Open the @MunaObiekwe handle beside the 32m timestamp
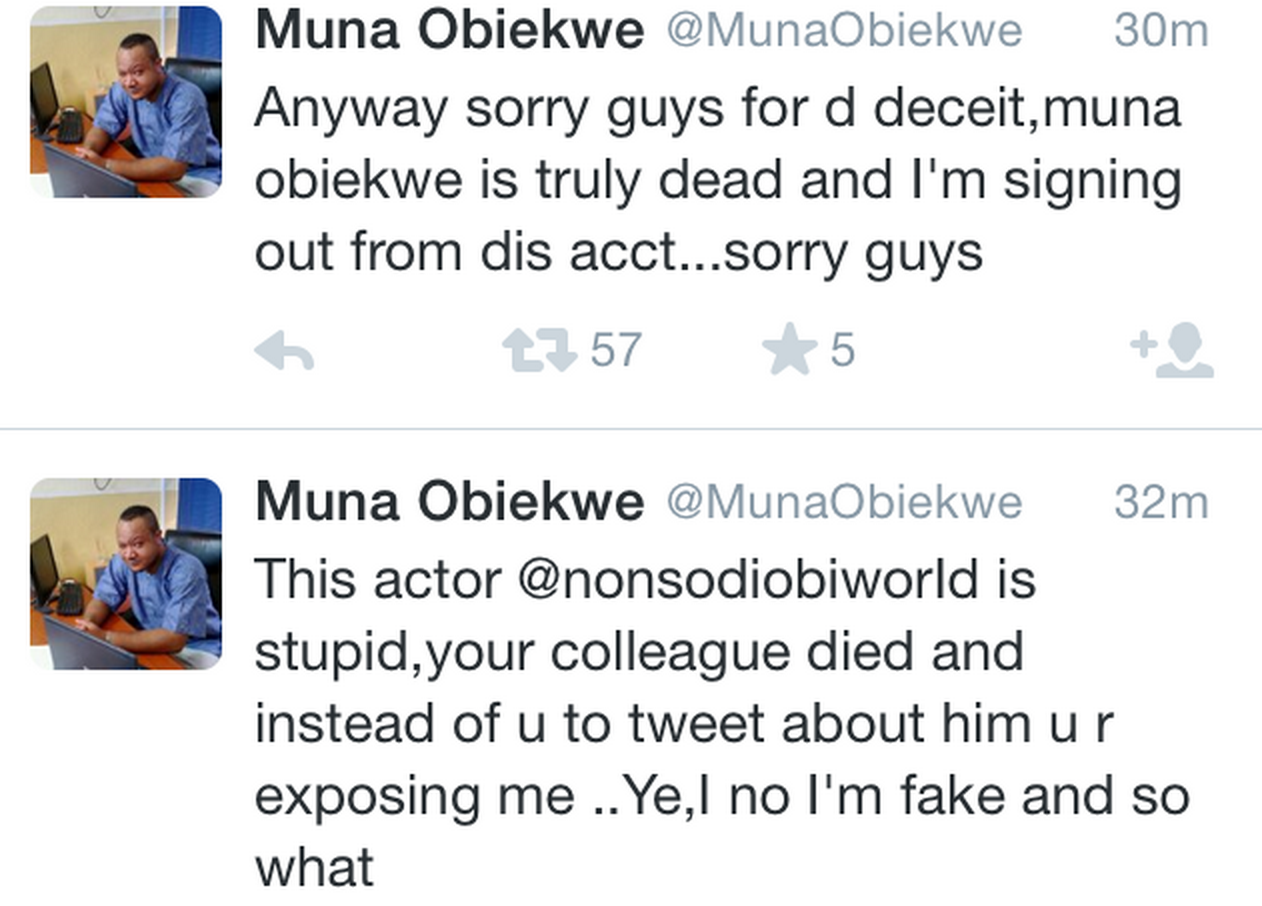 click(x=844, y=502)
